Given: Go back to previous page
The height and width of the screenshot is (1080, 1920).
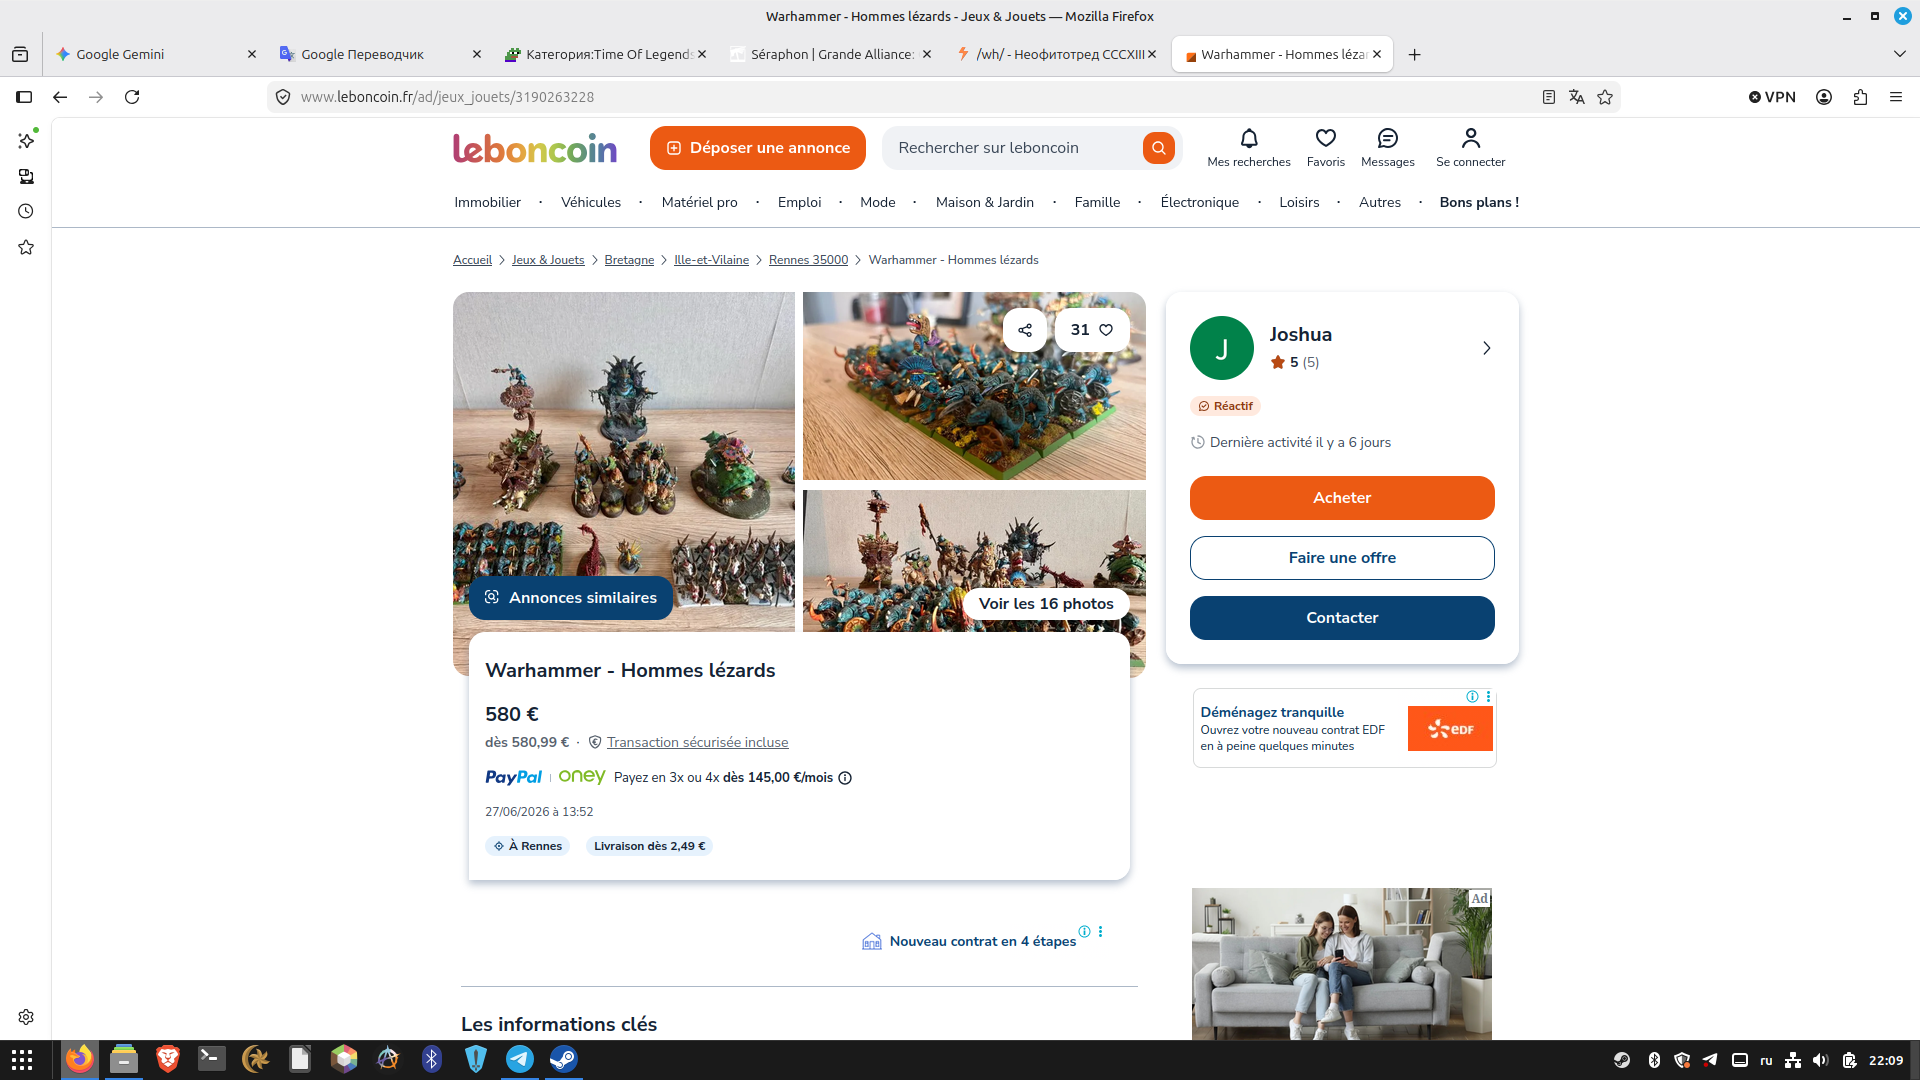Looking at the screenshot, I should coord(60,97).
